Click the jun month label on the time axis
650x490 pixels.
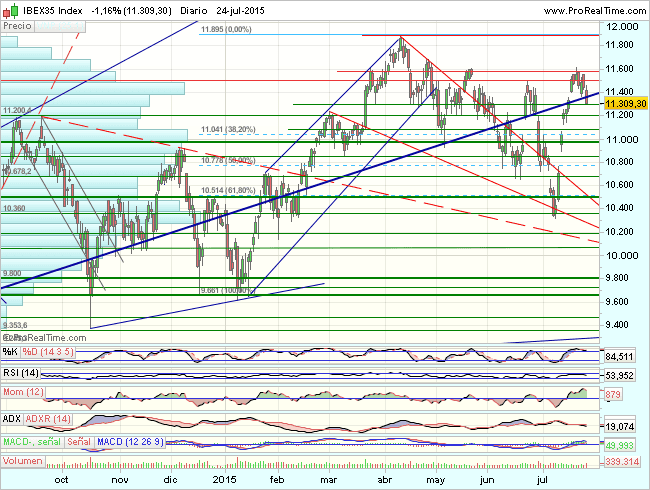pos(487,480)
